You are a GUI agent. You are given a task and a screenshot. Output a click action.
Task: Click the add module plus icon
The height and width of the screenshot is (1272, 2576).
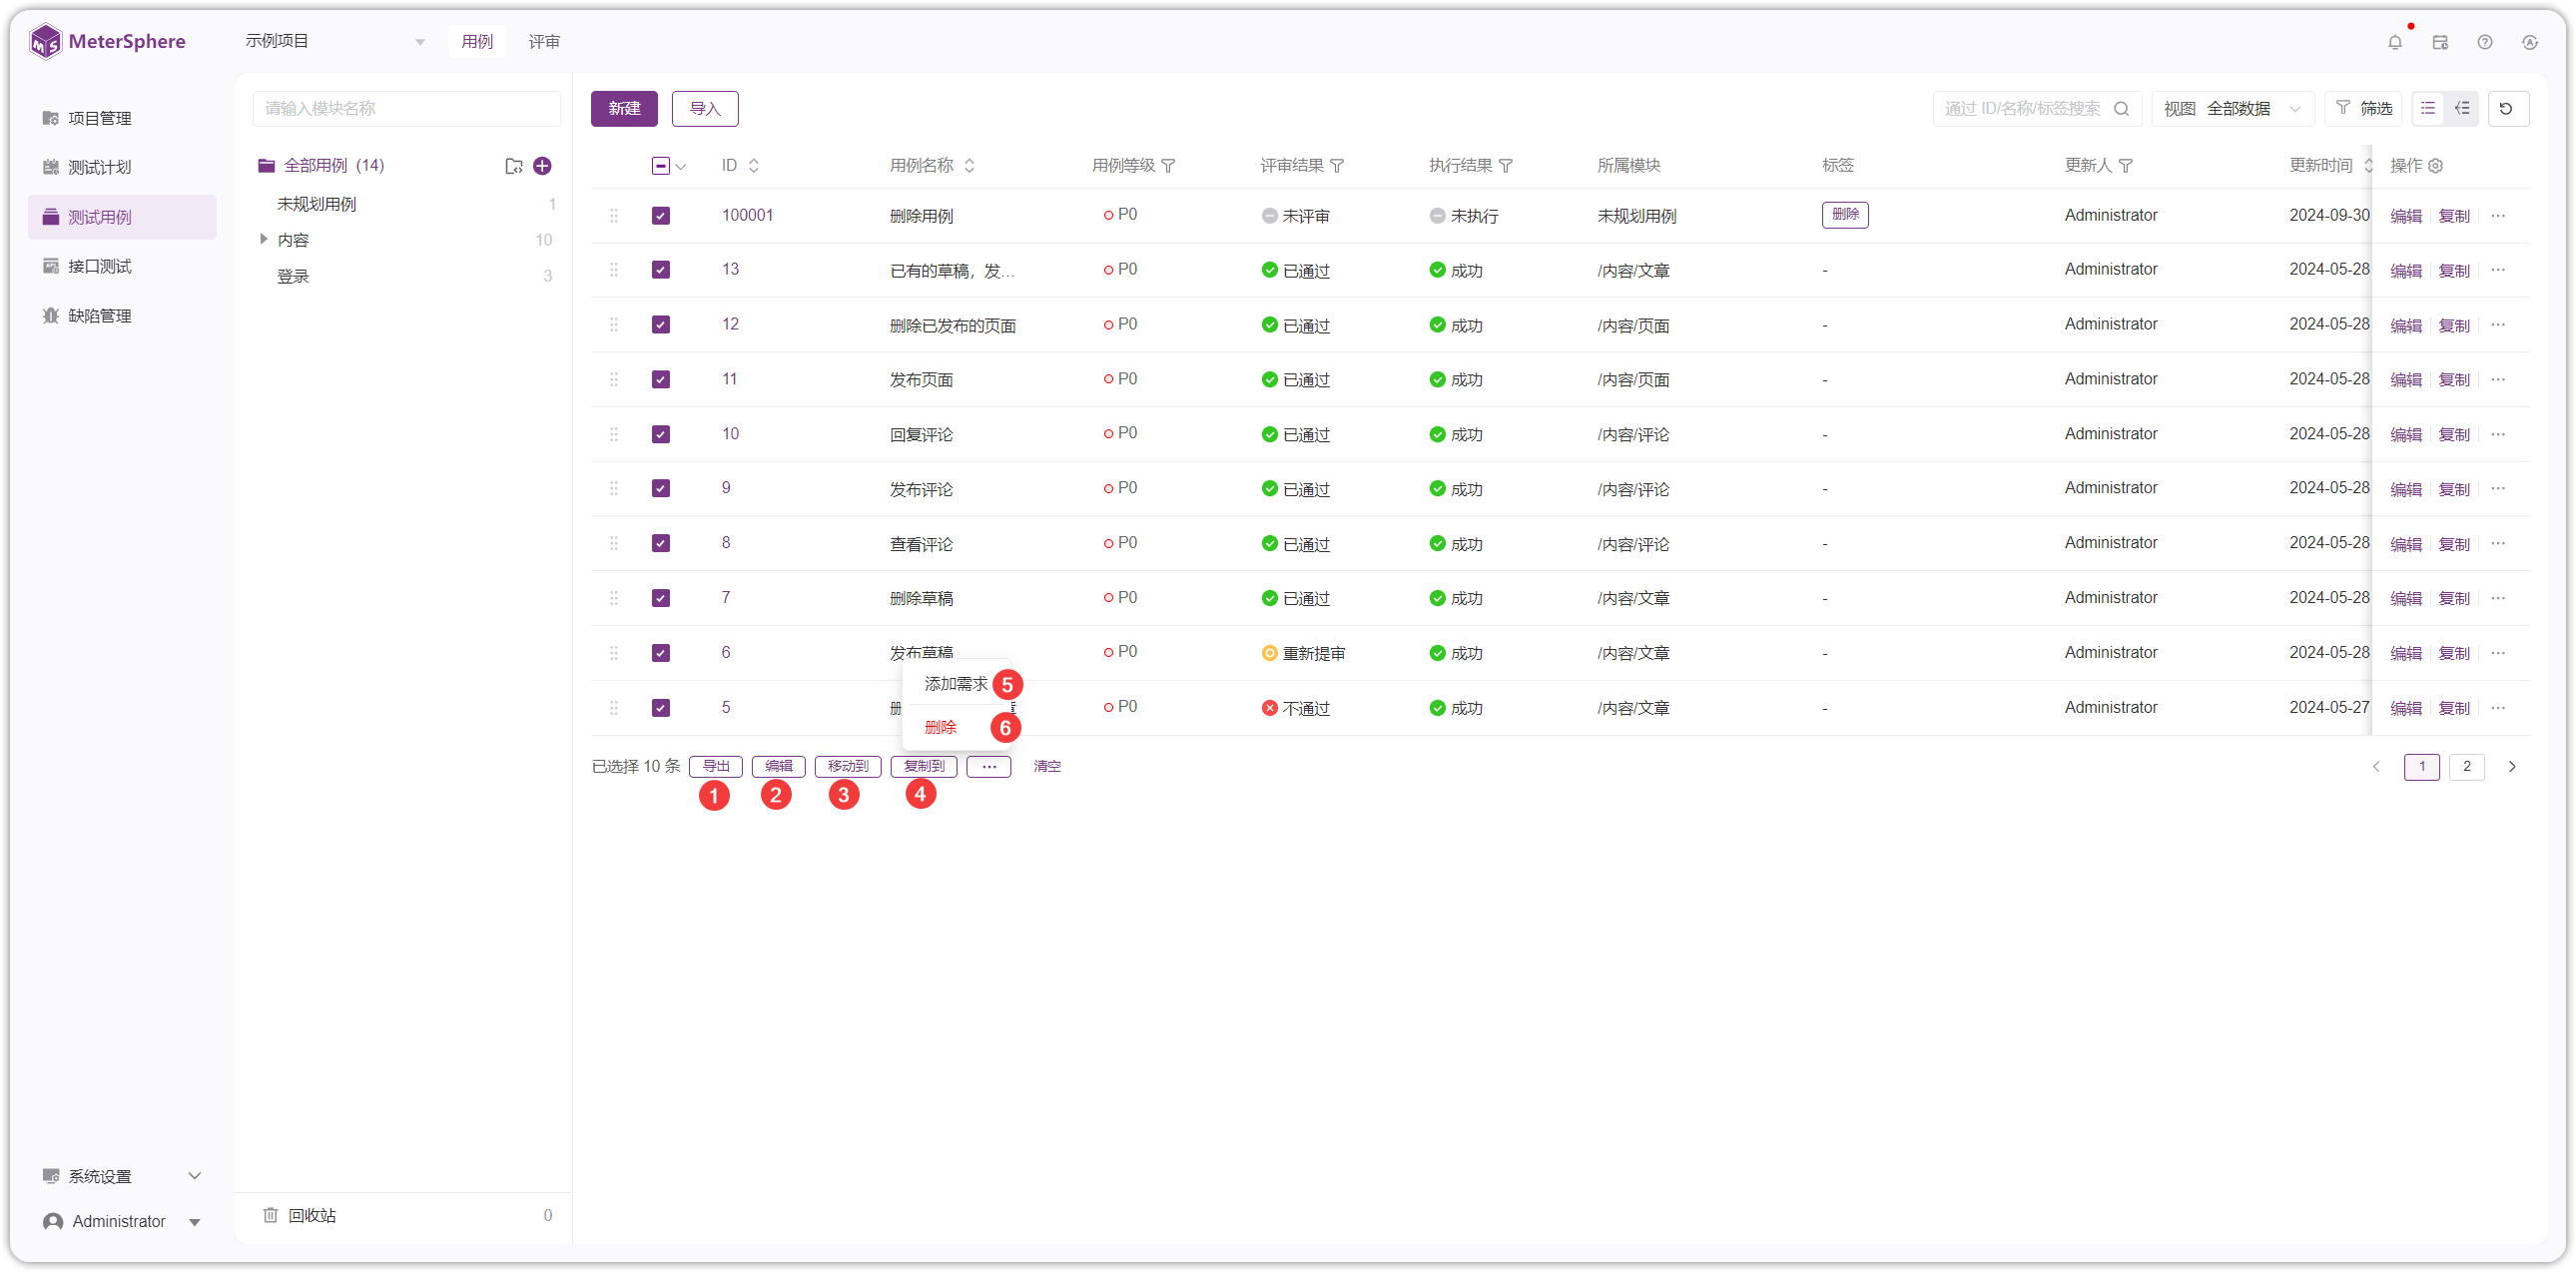click(x=543, y=166)
